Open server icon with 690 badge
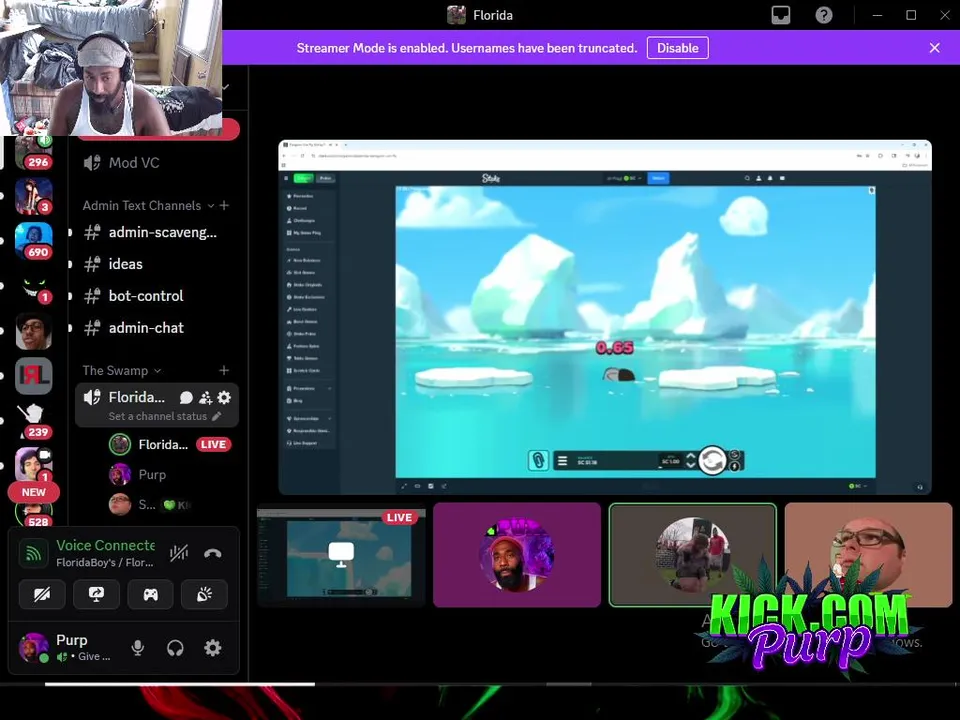Viewport: 960px width, 720px height. pos(34,241)
